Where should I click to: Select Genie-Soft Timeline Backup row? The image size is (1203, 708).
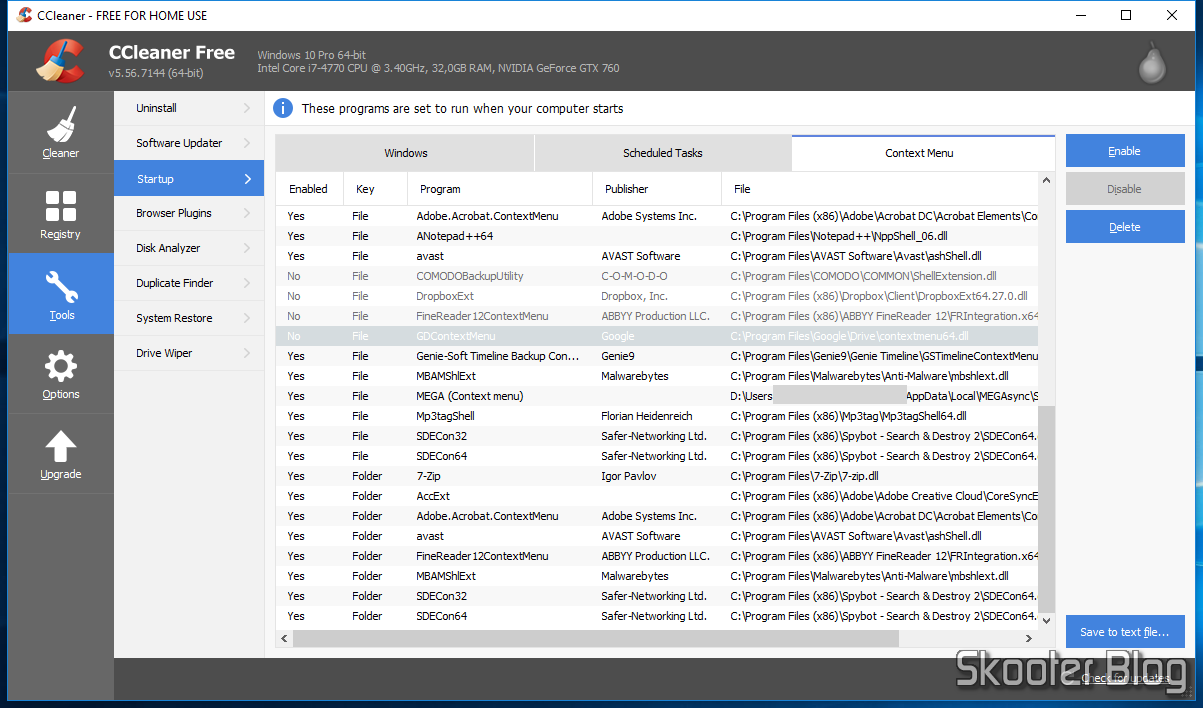[658, 356]
